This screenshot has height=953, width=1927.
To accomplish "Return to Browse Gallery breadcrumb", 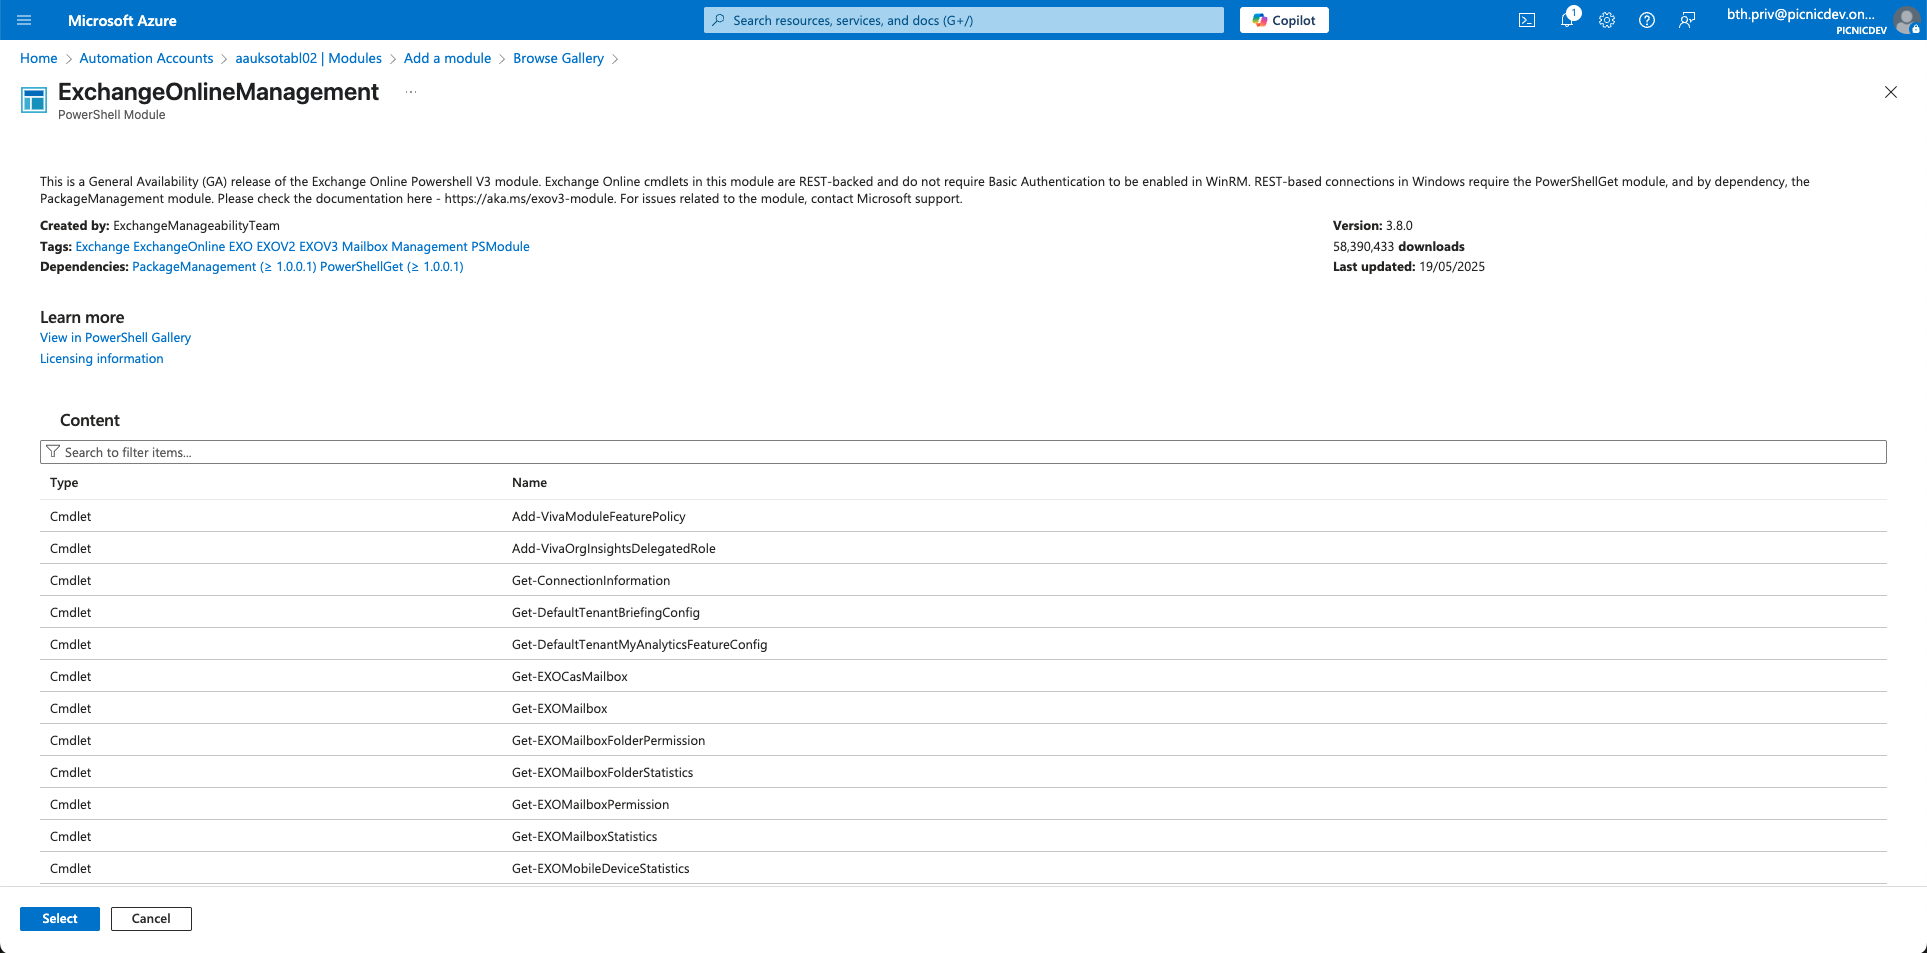I will click(x=558, y=58).
